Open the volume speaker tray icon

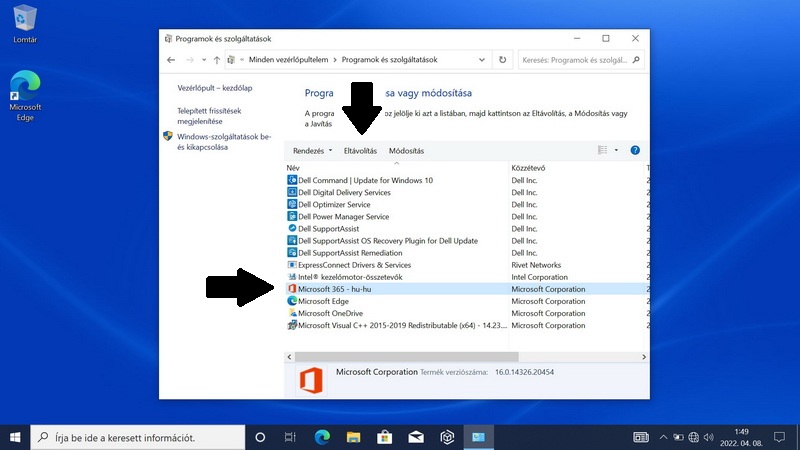tap(709, 437)
